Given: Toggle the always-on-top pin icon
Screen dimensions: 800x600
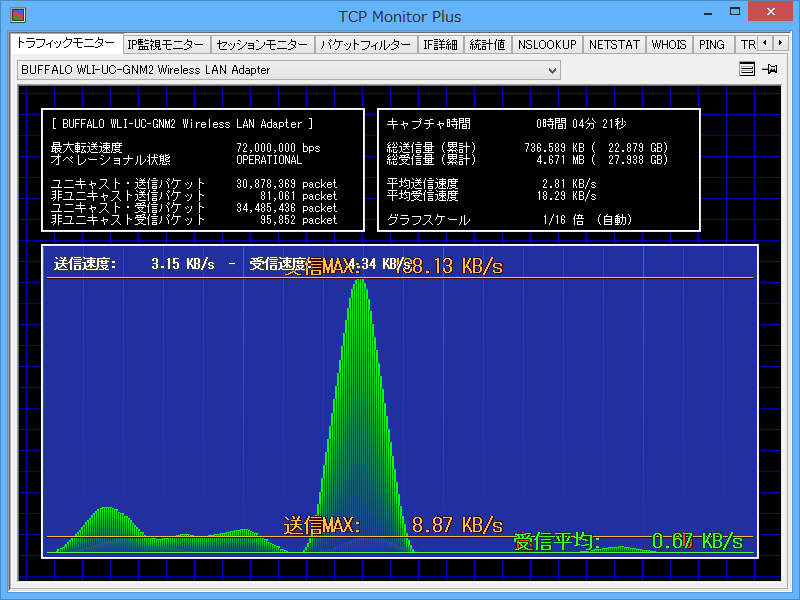Looking at the screenshot, I should pyautogui.click(x=770, y=69).
